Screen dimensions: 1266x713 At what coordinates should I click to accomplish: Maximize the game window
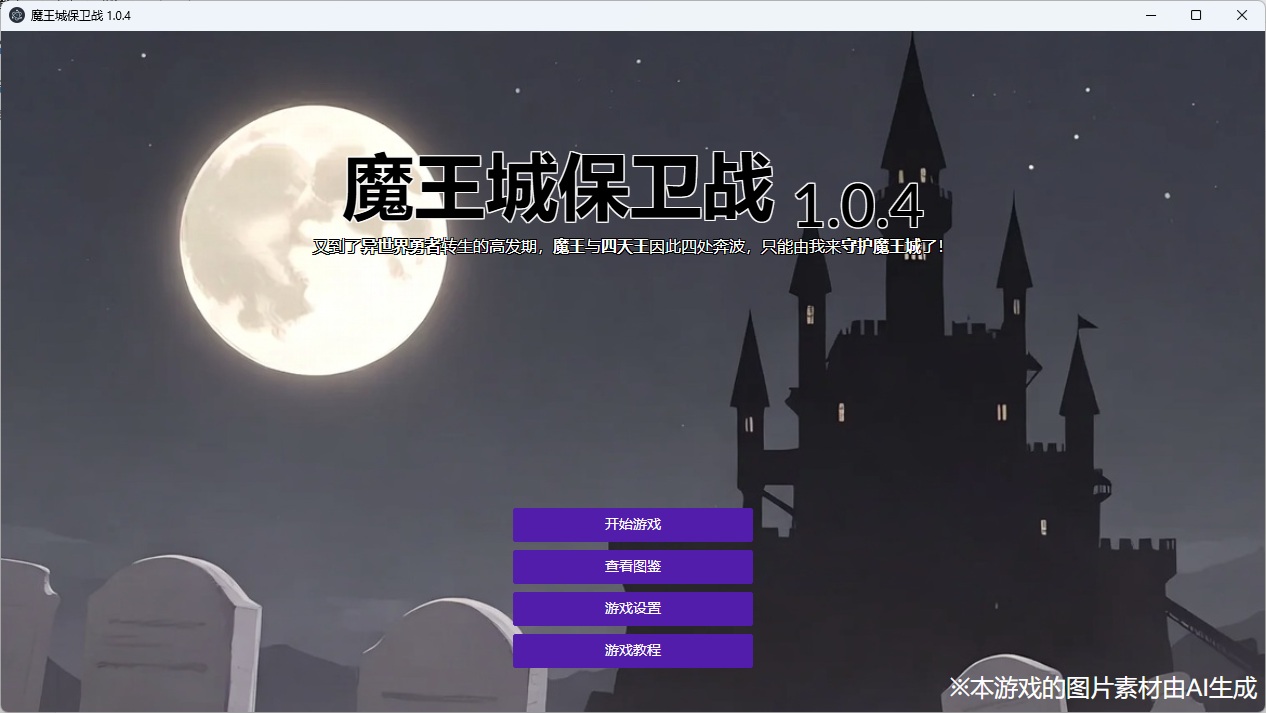tap(1196, 15)
